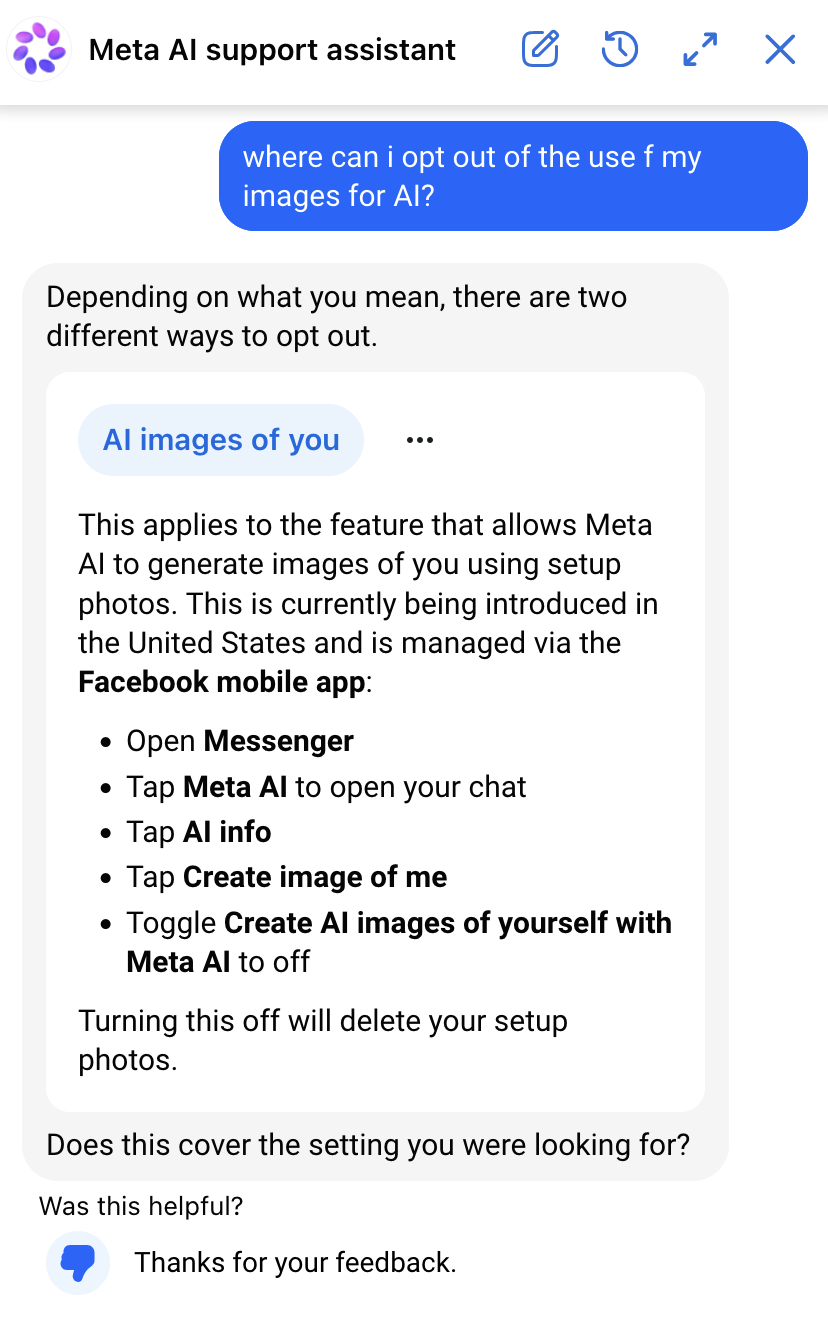
Task: Select the AI images of you tab
Action: coord(221,440)
